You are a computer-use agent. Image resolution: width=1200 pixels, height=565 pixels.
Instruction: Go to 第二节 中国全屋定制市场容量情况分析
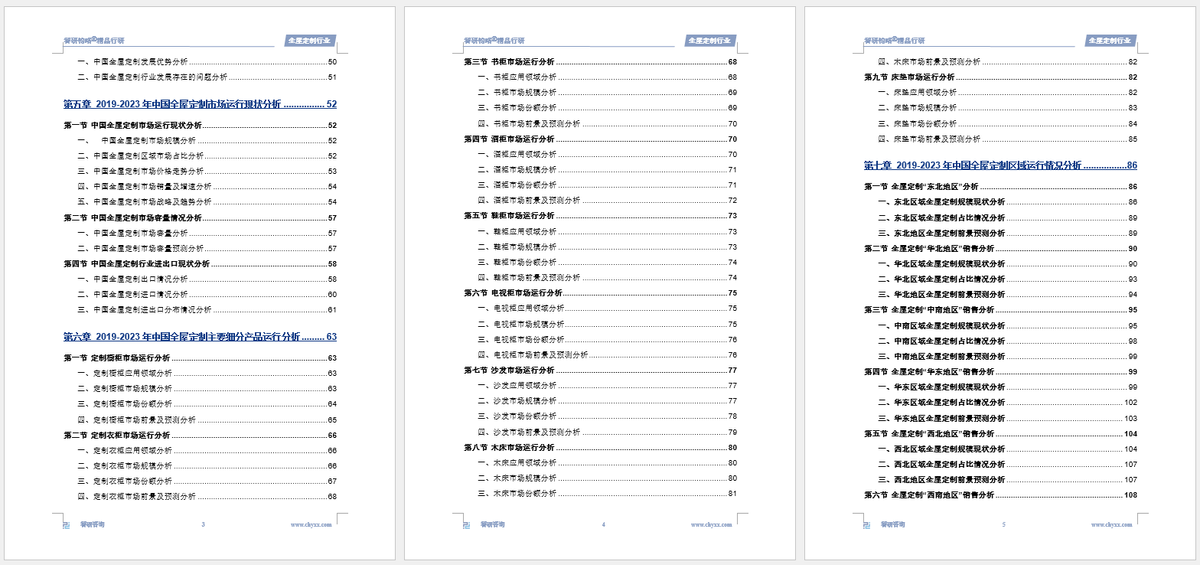pos(200,217)
